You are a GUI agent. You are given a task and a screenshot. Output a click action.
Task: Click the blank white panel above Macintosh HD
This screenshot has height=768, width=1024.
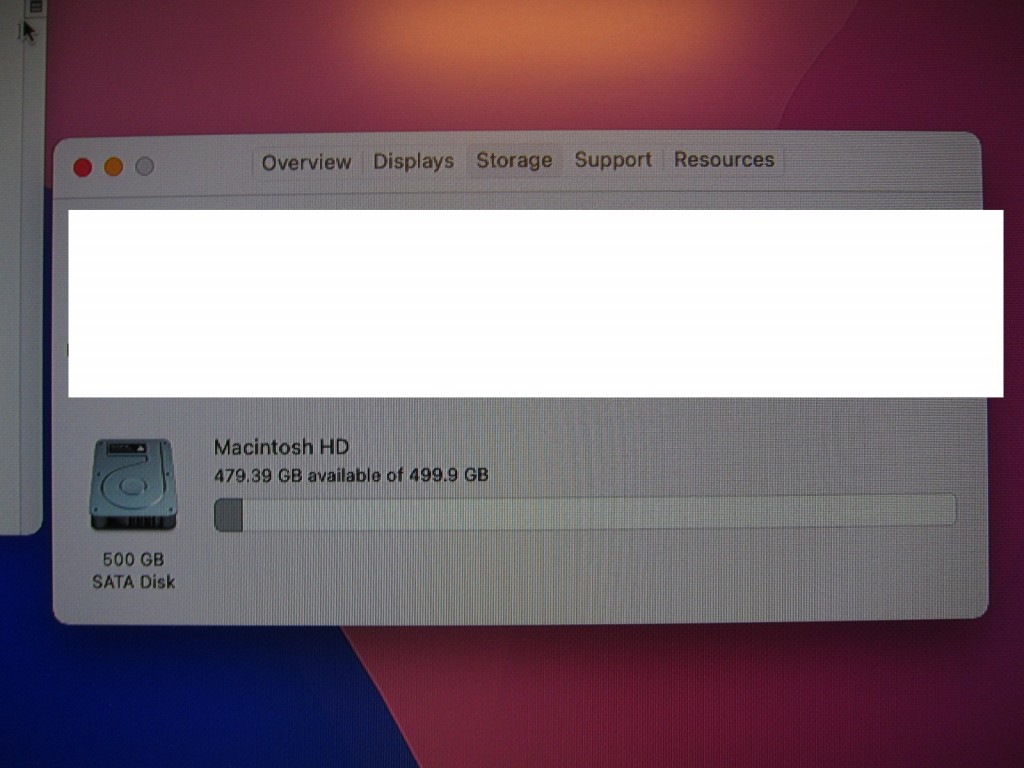535,303
